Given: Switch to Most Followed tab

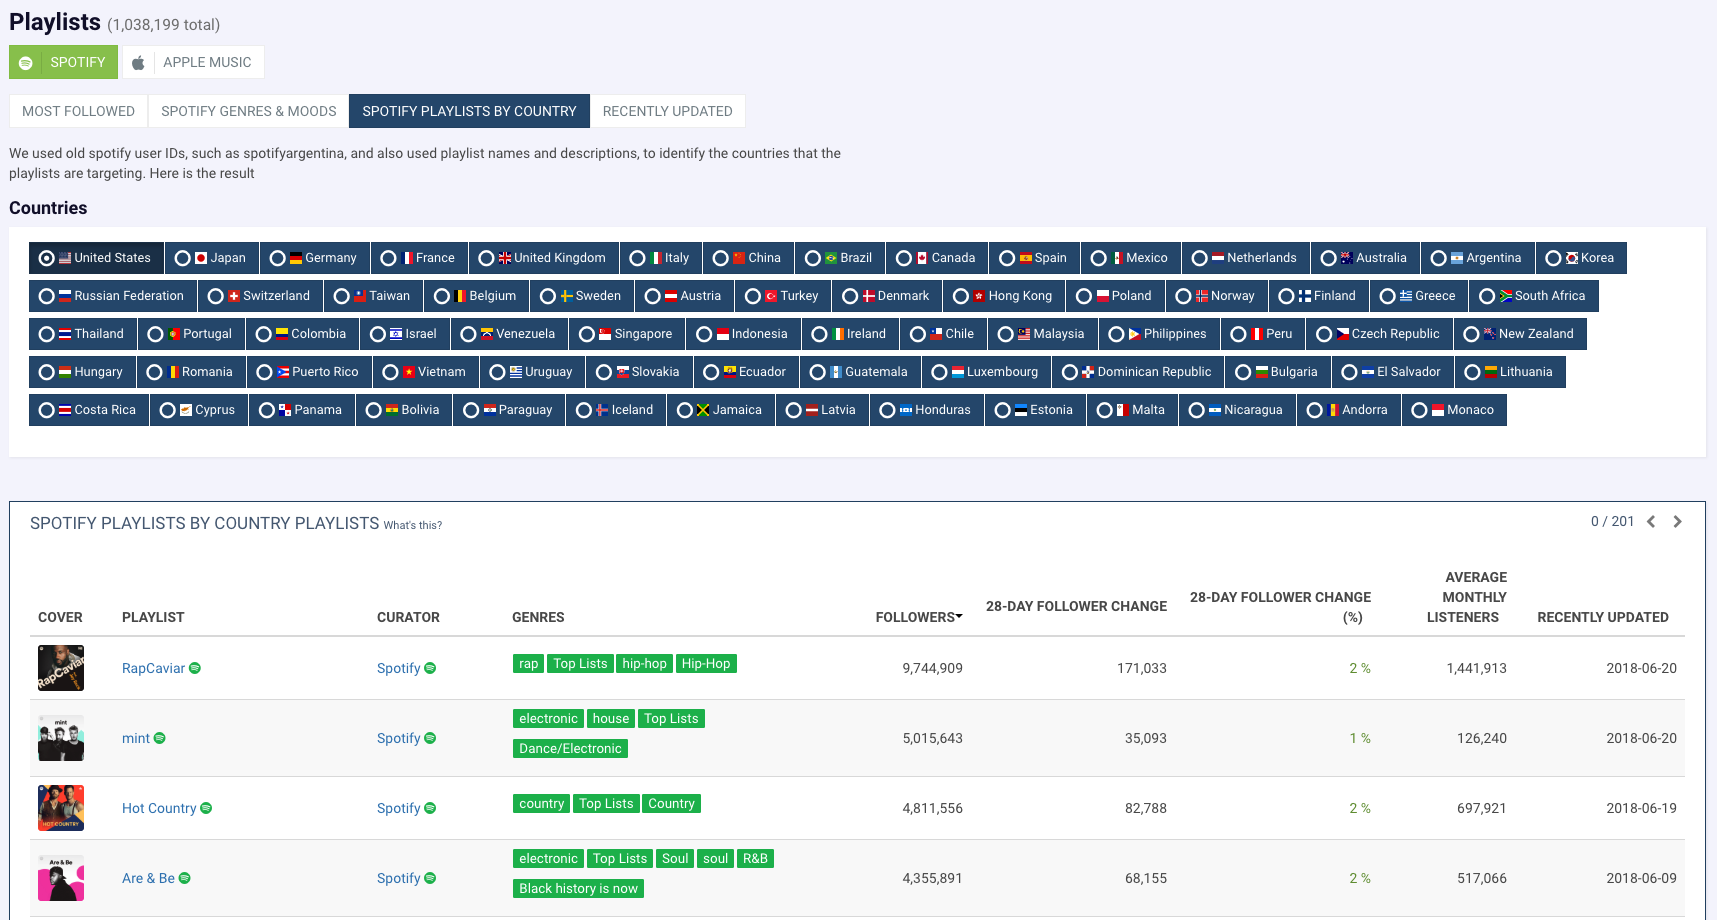Looking at the screenshot, I should [79, 111].
